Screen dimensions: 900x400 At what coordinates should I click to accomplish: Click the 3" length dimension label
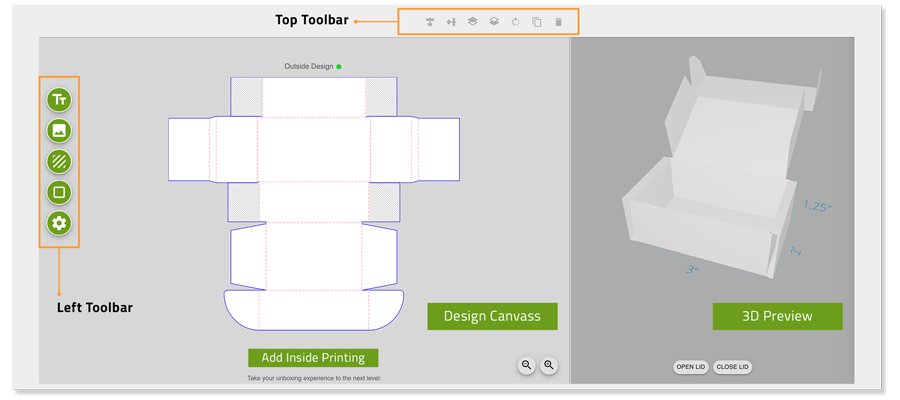(x=692, y=269)
